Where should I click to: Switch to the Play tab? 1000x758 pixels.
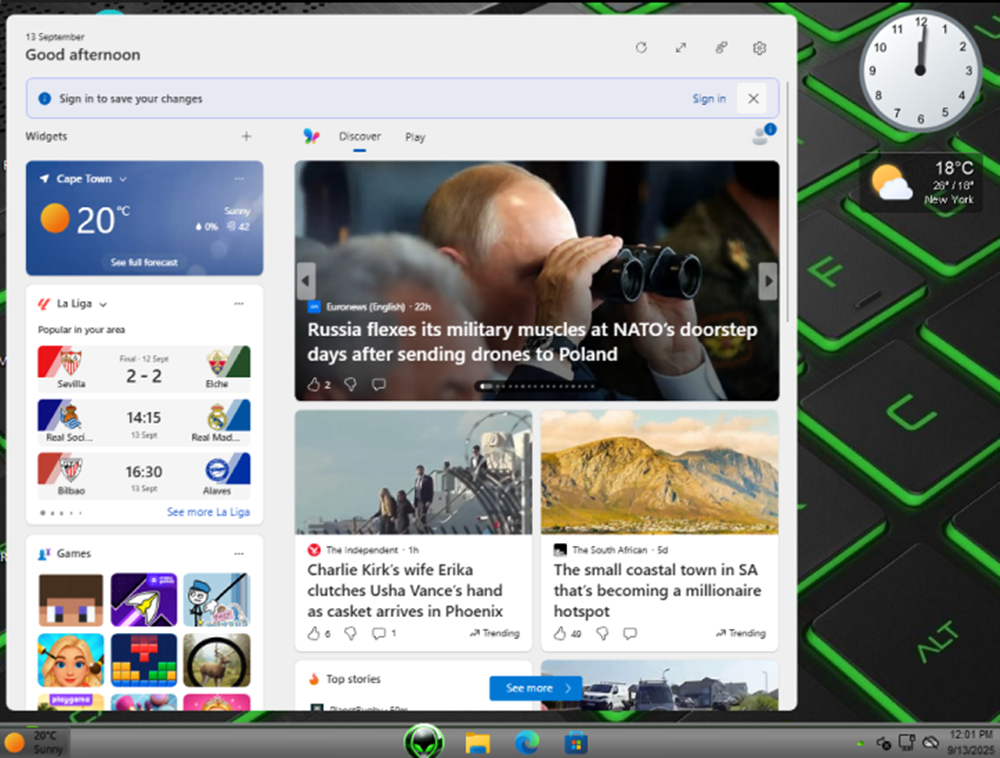[x=415, y=137]
